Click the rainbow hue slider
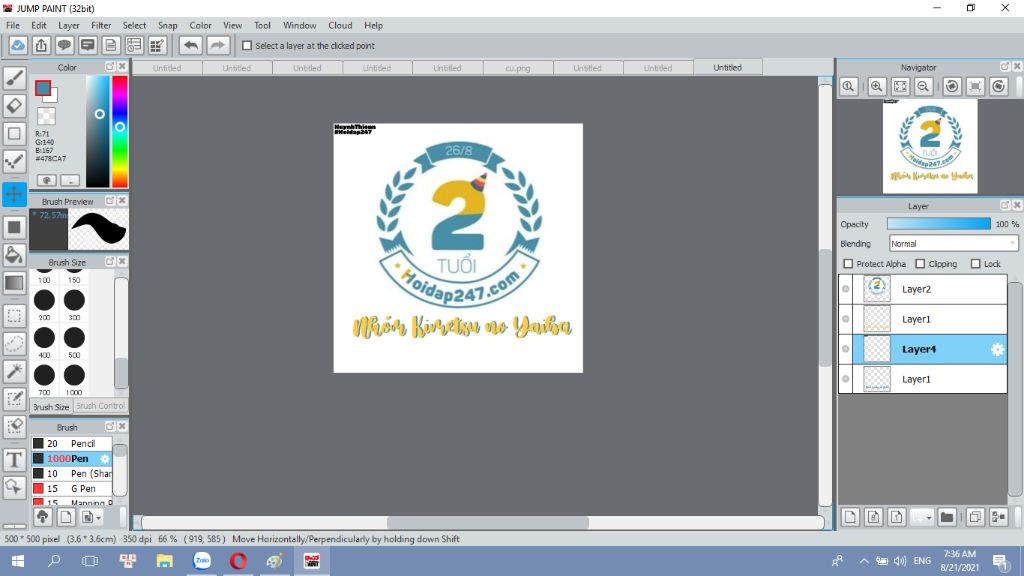The height and width of the screenshot is (576, 1024). (x=120, y=131)
